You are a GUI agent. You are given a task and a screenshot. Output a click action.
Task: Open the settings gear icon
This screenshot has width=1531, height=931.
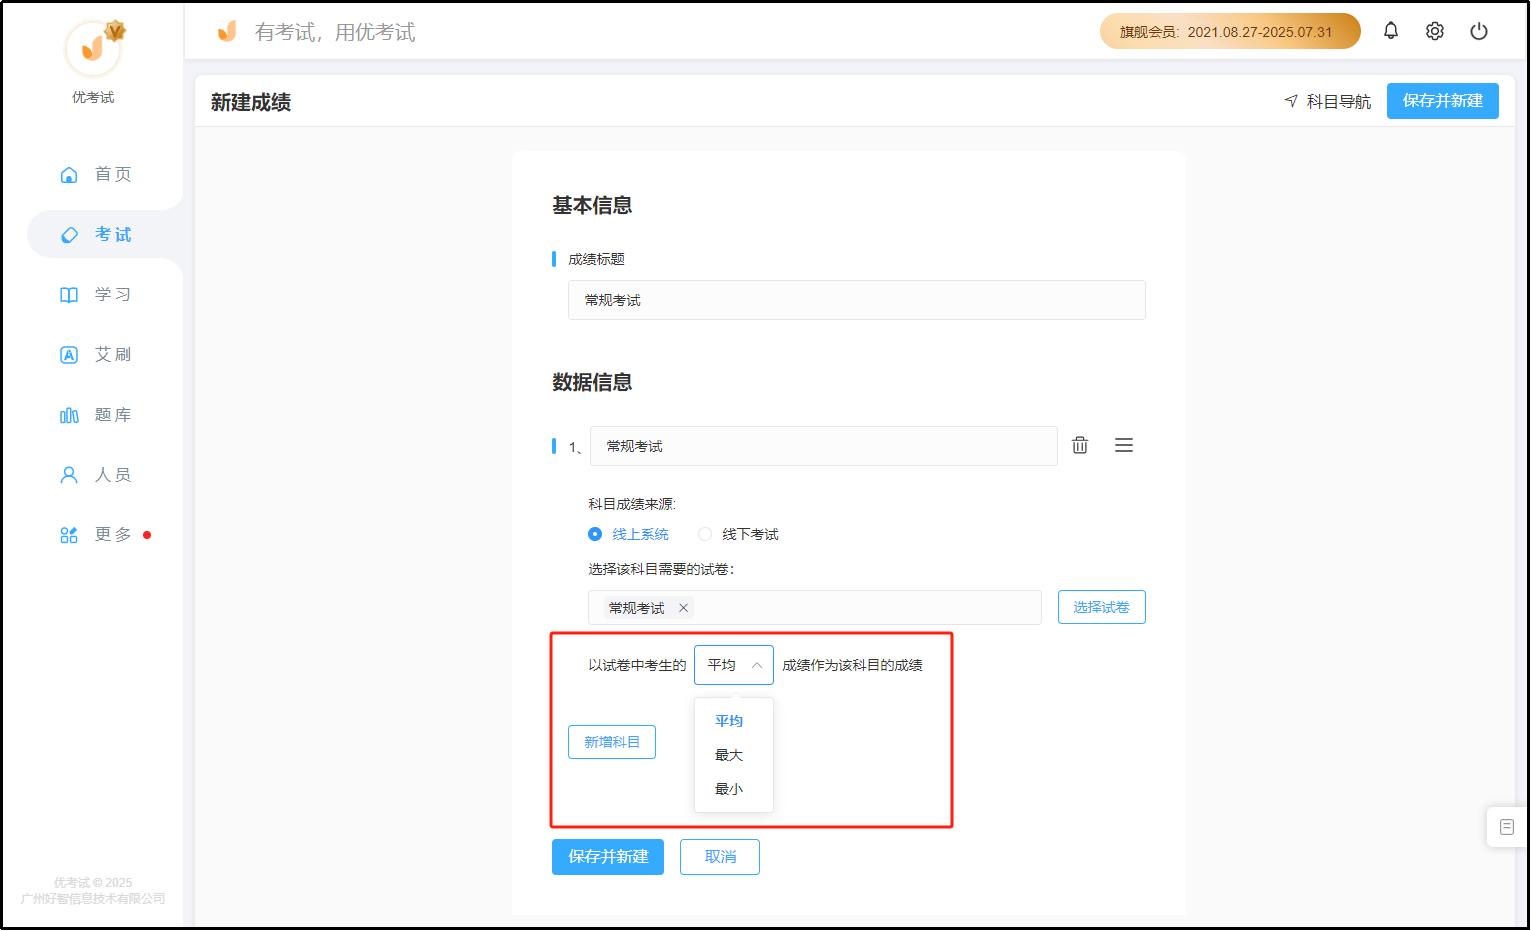(x=1434, y=30)
